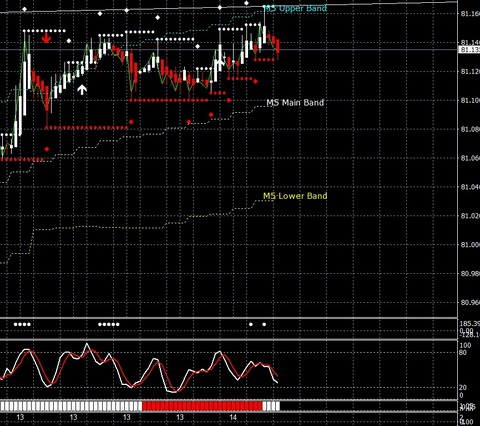Click the 81.08 price axis value
Screen dimensions: 480x426
point(470,129)
